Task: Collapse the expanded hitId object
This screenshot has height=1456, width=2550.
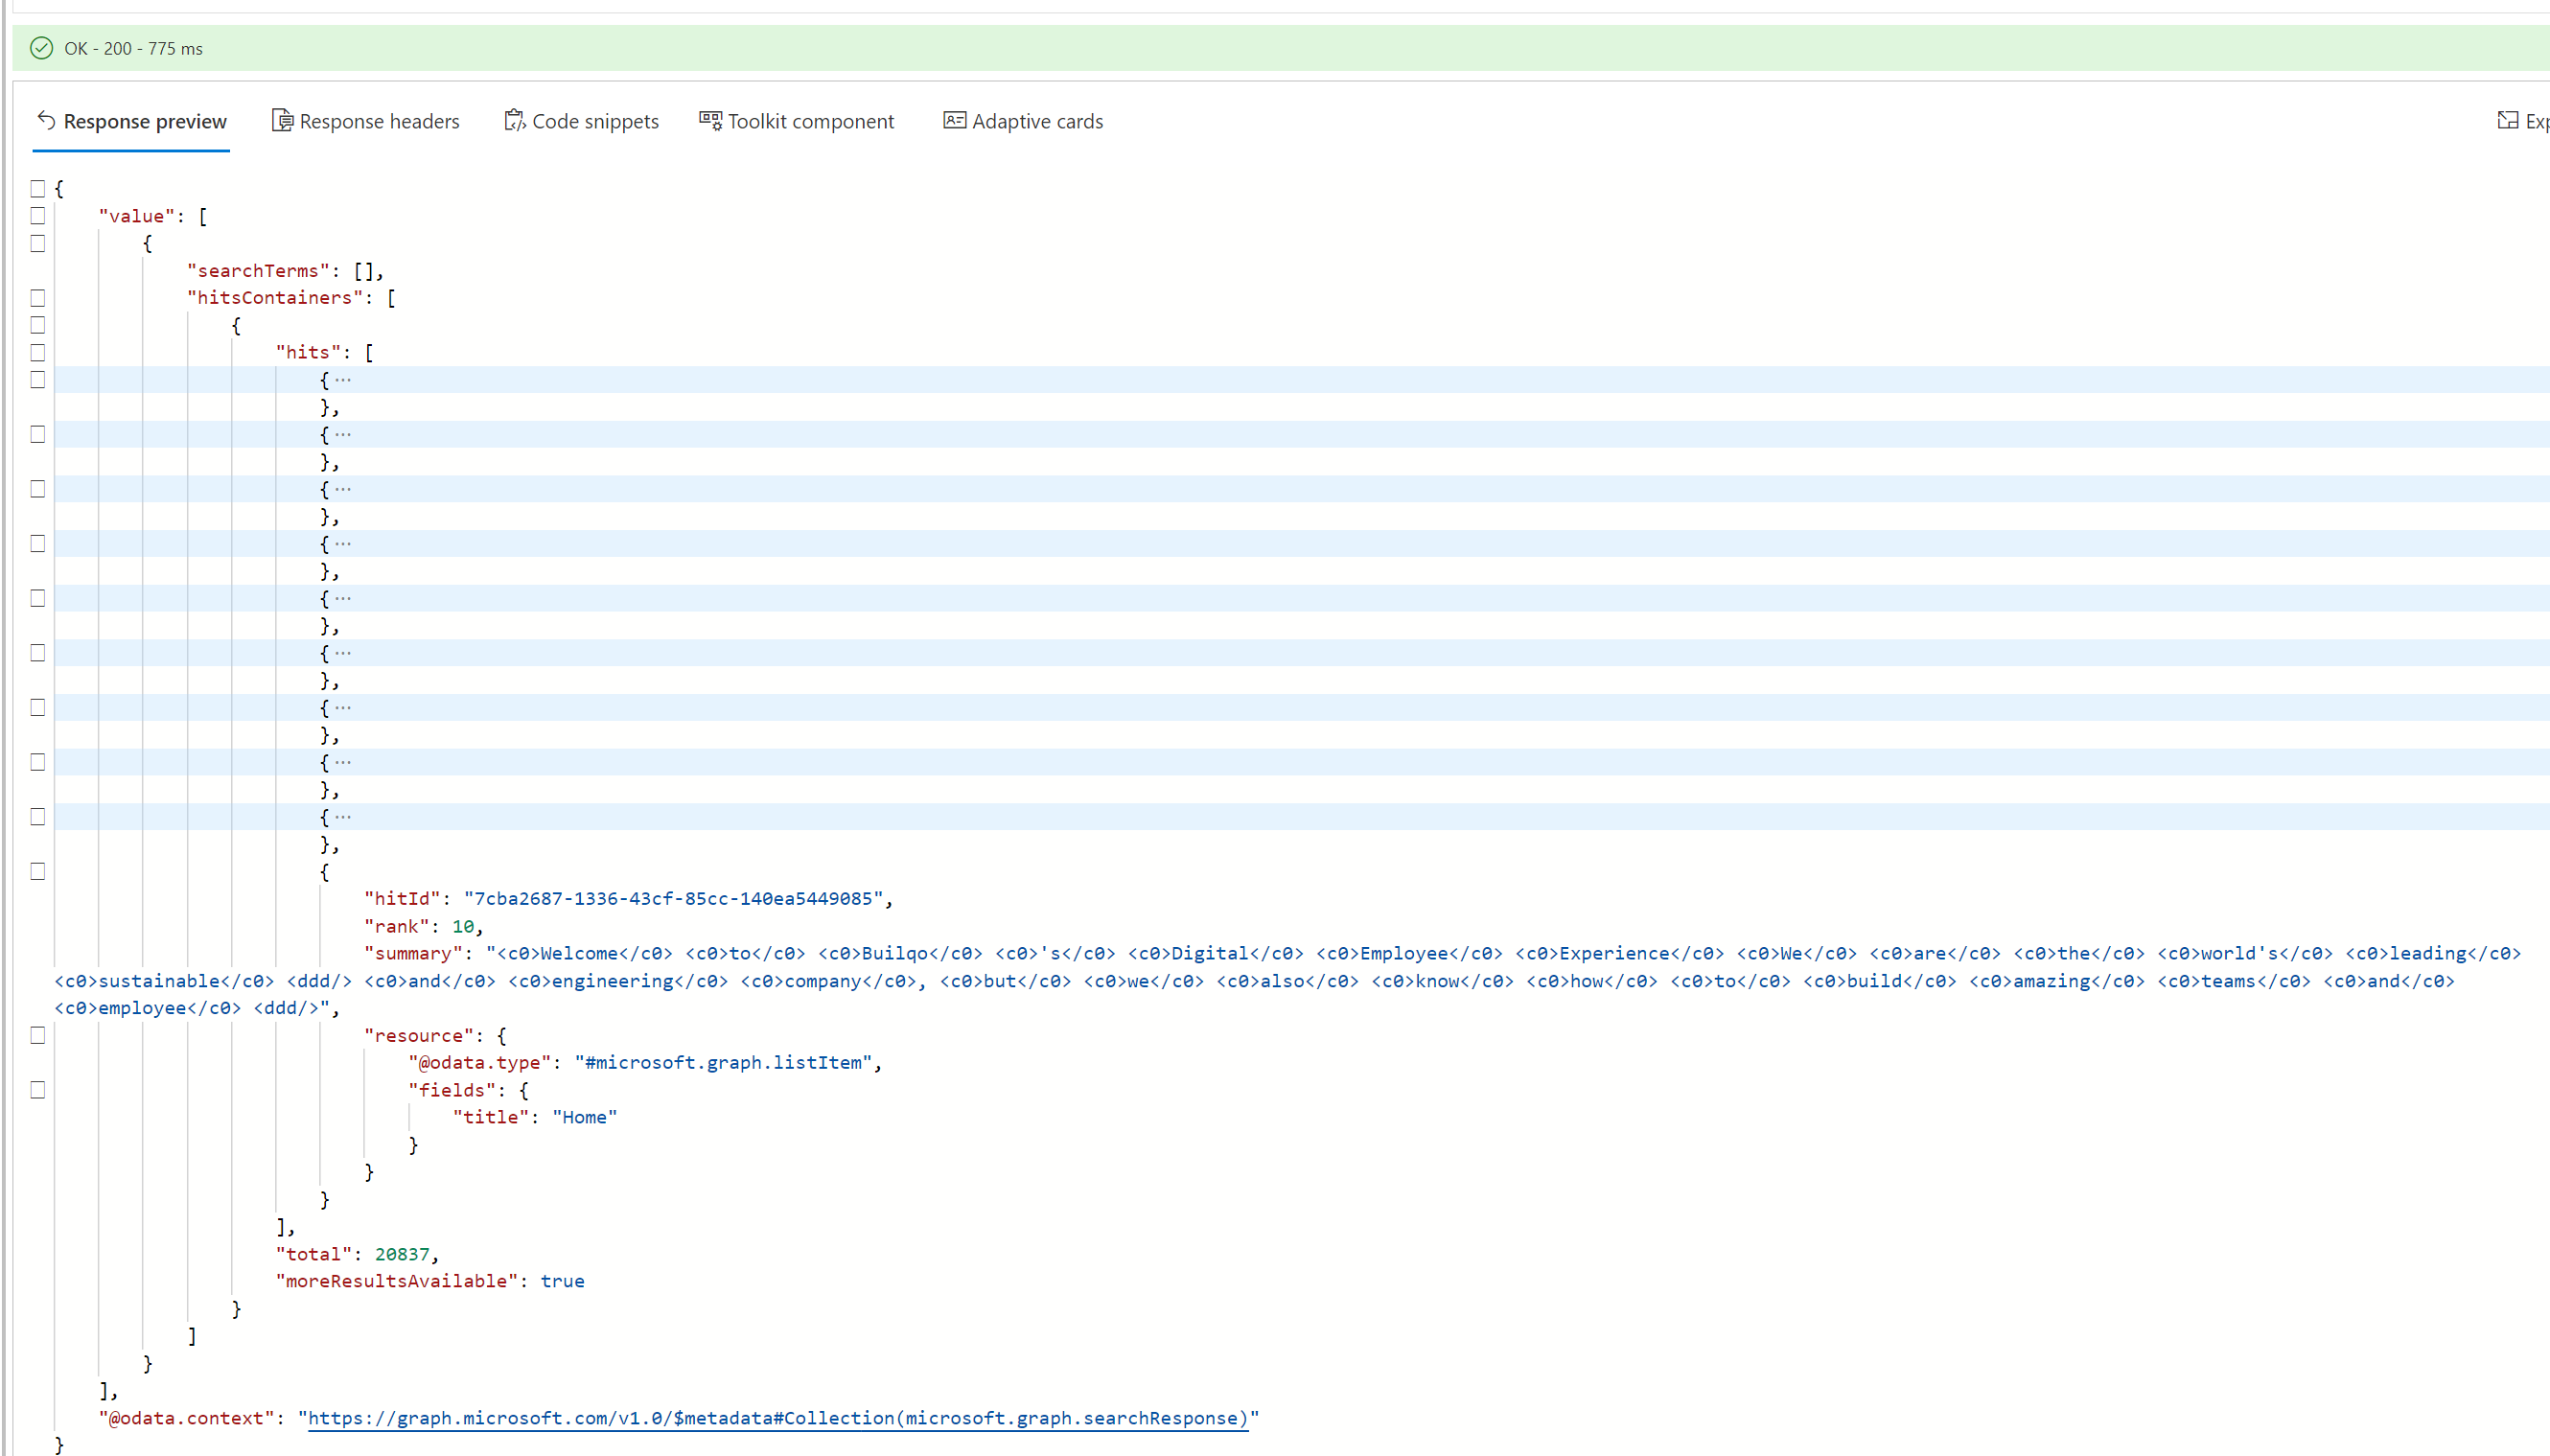Action: click(x=37, y=870)
